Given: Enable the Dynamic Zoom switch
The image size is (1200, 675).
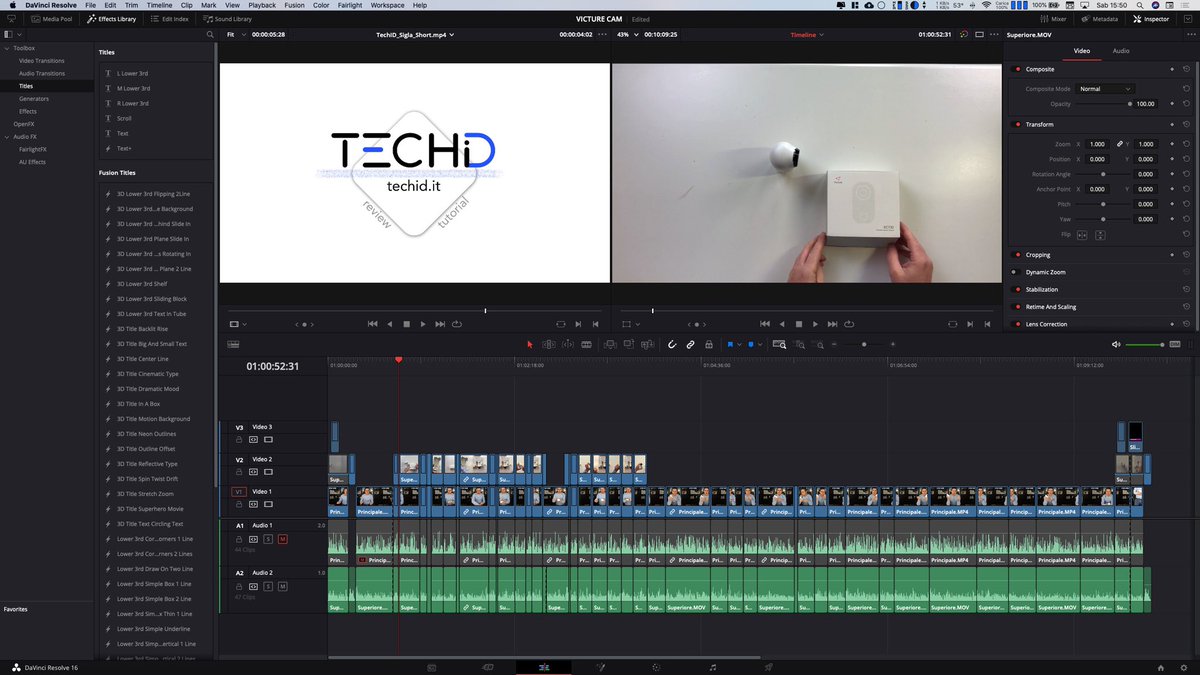Looking at the screenshot, I should tap(1014, 272).
